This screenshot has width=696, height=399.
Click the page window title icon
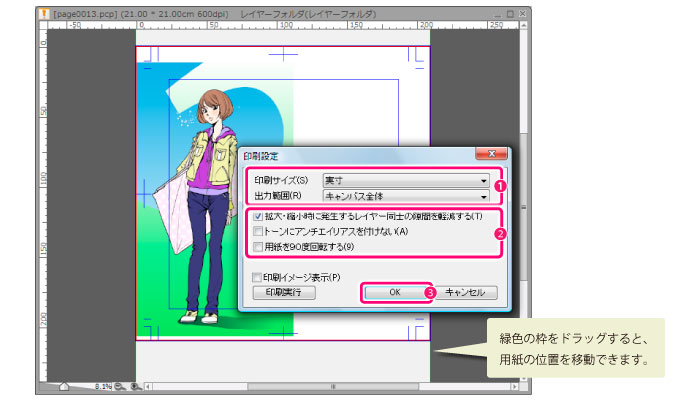point(44,14)
